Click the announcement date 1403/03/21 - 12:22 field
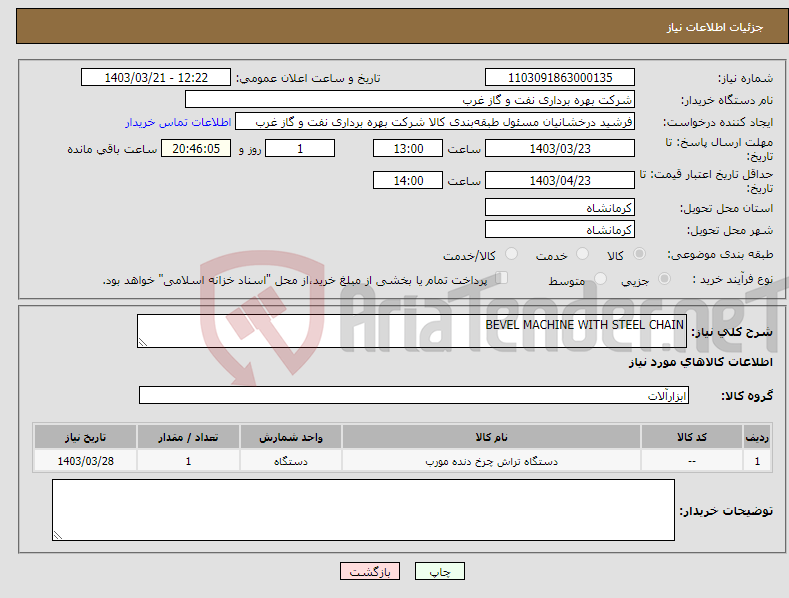The image size is (789, 598). click(x=156, y=78)
